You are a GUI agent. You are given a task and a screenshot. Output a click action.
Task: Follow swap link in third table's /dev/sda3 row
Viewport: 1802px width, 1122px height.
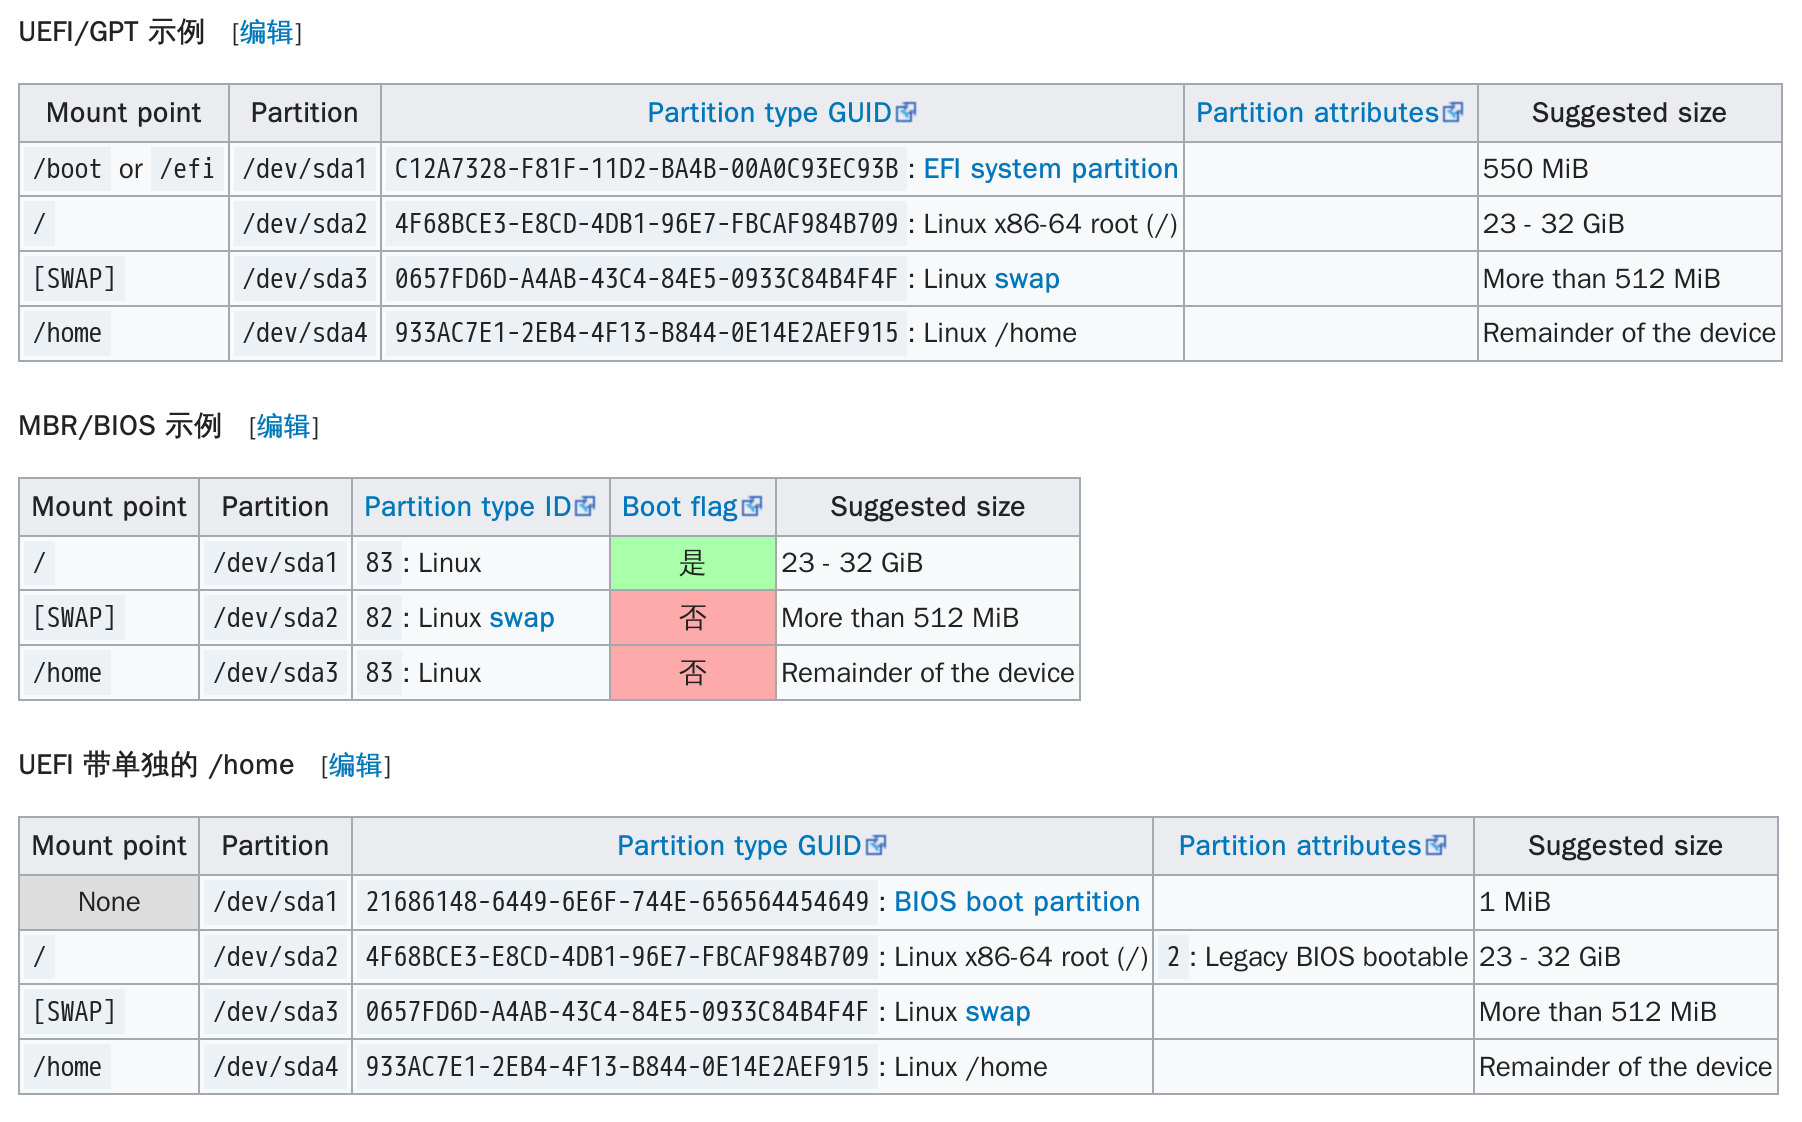[x=997, y=1012]
